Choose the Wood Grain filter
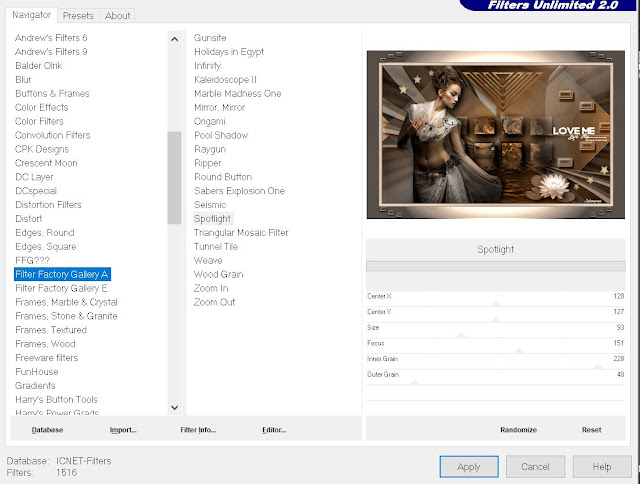 point(218,274)
